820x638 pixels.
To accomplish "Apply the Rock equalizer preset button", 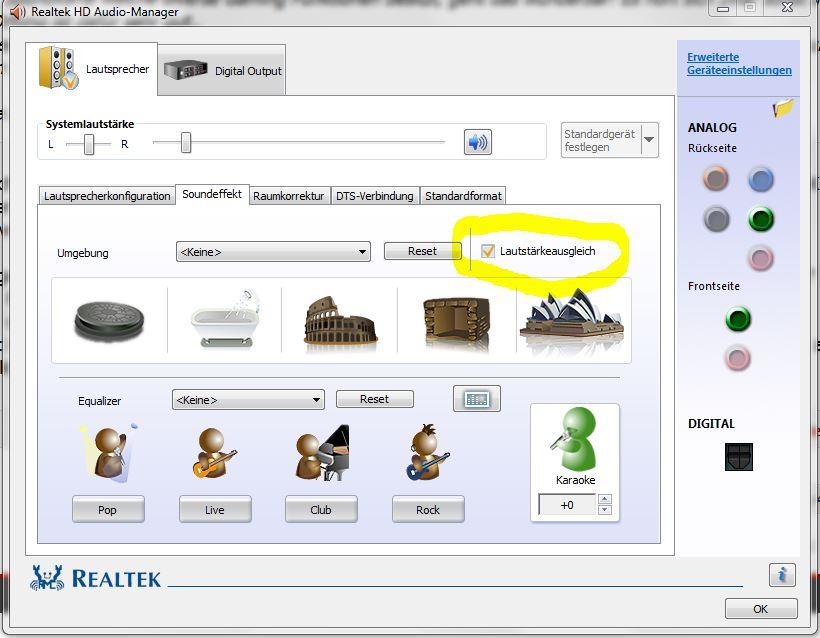I will (x=428, y=509).
